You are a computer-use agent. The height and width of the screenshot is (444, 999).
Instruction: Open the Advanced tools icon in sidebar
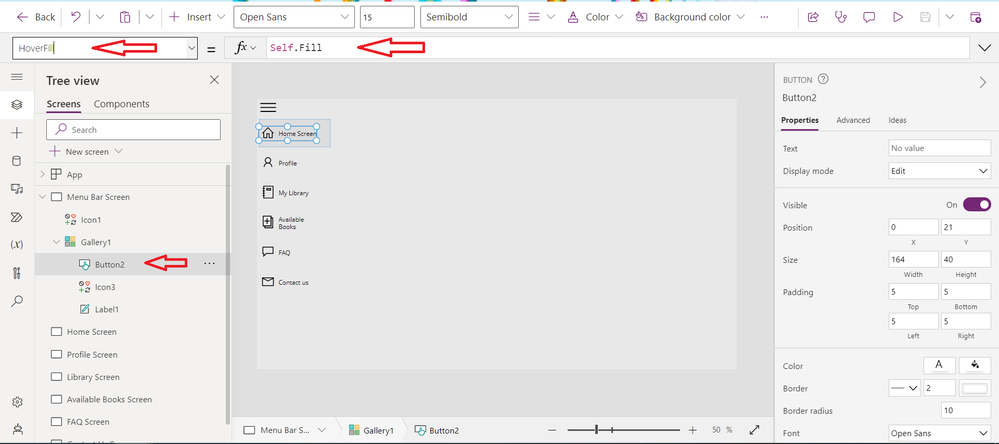point(17,273)
